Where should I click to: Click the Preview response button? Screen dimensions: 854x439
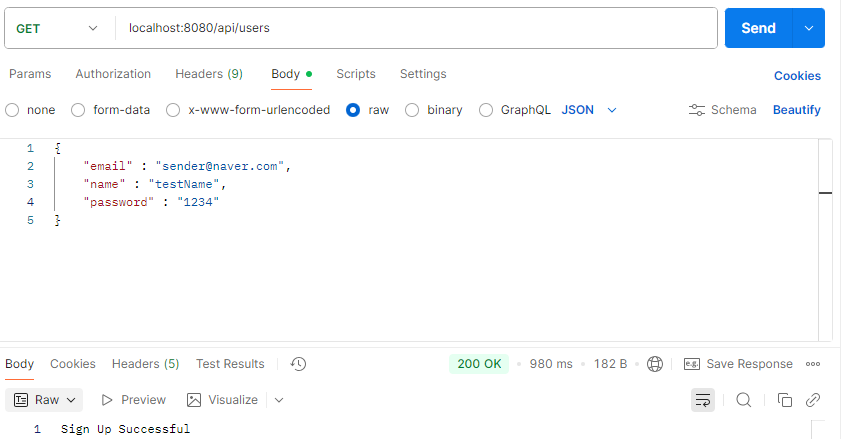pyautogui.click(x=133, y=400)
